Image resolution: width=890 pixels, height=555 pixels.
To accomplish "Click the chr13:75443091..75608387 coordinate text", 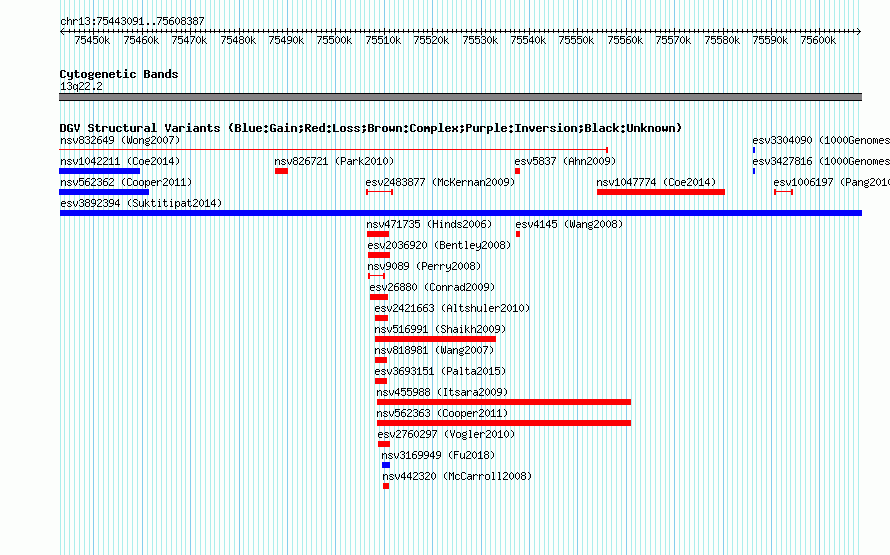I will [132, 21].
